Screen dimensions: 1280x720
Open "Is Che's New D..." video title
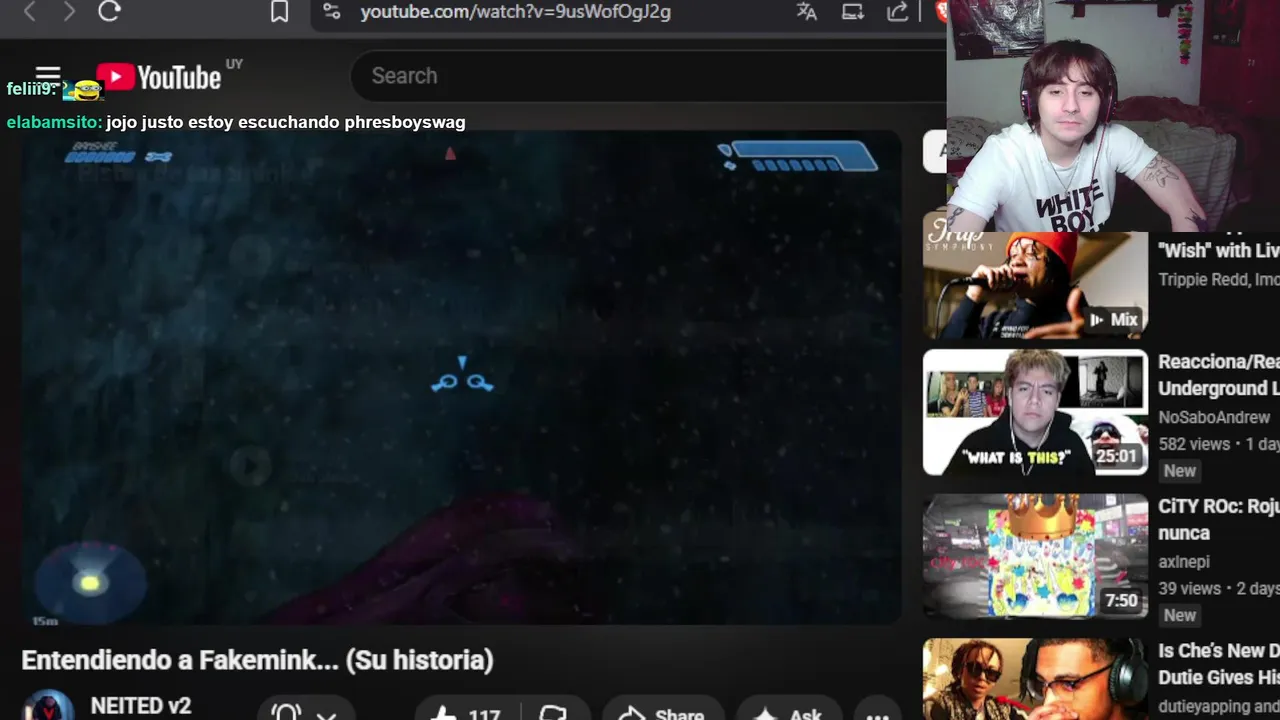tap(1218, 664)
